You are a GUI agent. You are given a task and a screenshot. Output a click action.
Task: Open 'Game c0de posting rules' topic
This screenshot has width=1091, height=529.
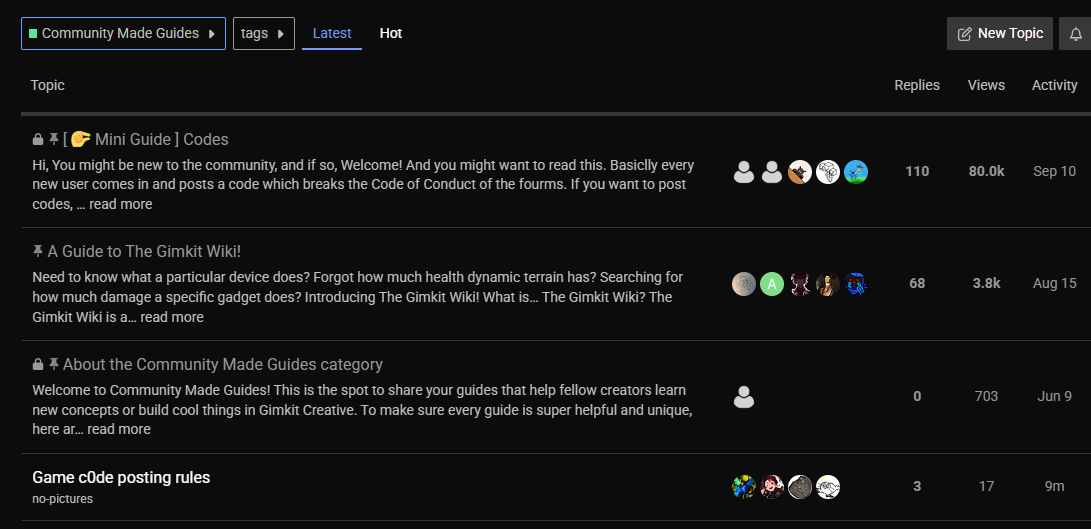pyautogui.click(x=121, y=478)
